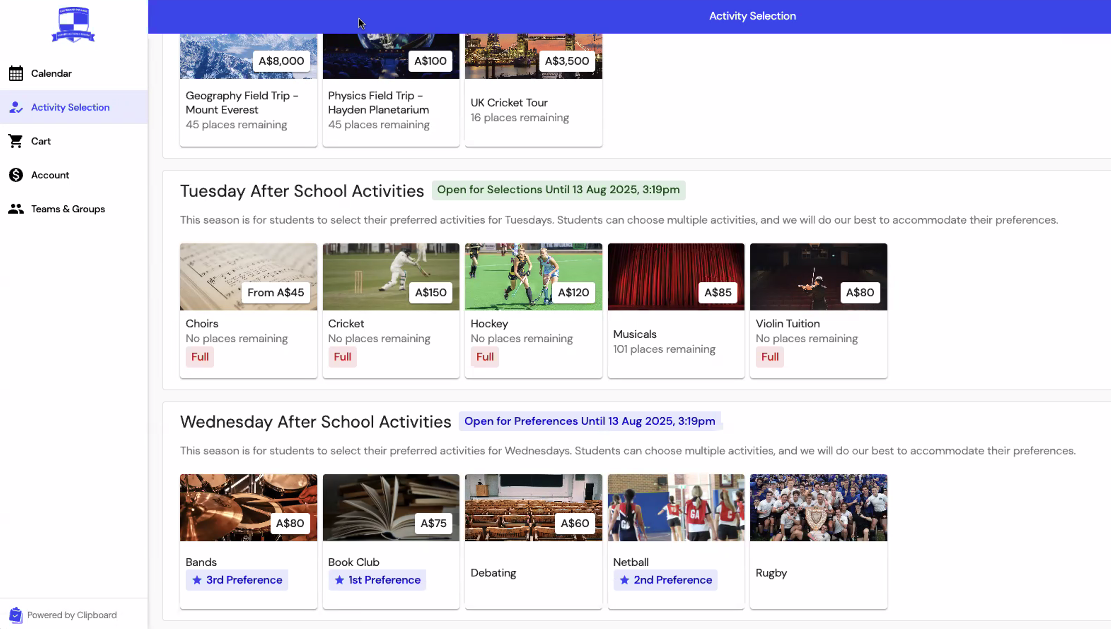The height and width of the screenshot is (629, 1111).
Task: Click the Activity Selection header title
Action: click(x=752, y=16)
